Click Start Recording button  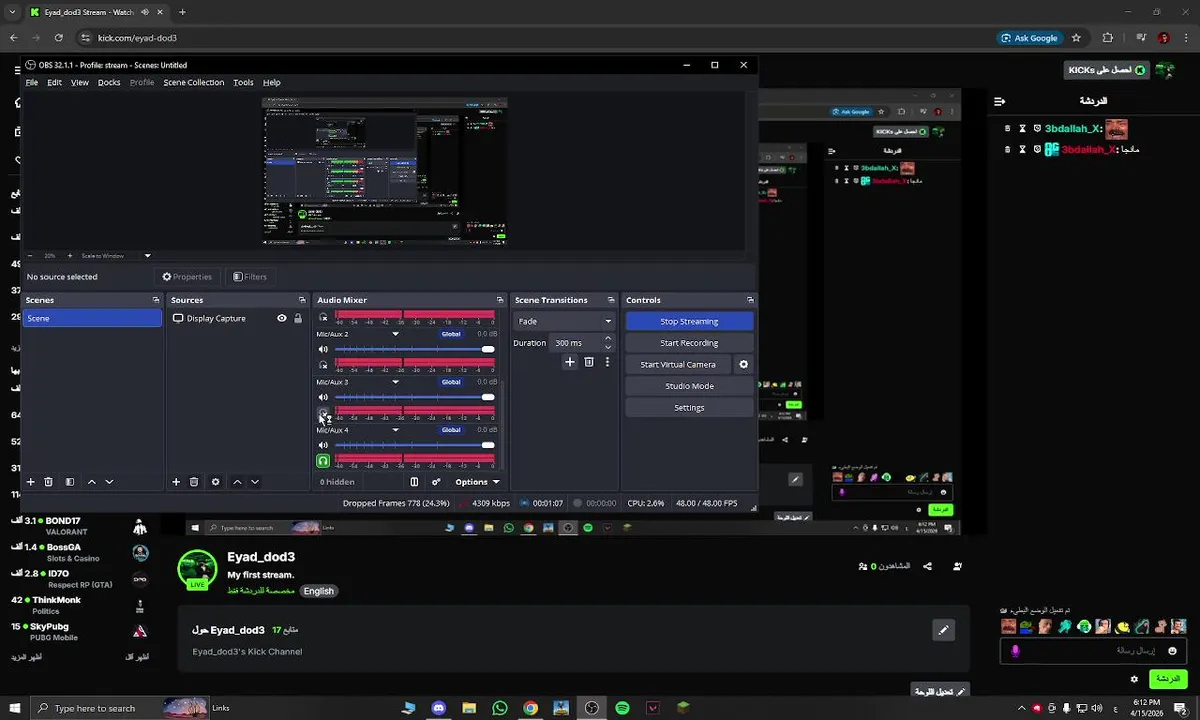pos(689,343)
